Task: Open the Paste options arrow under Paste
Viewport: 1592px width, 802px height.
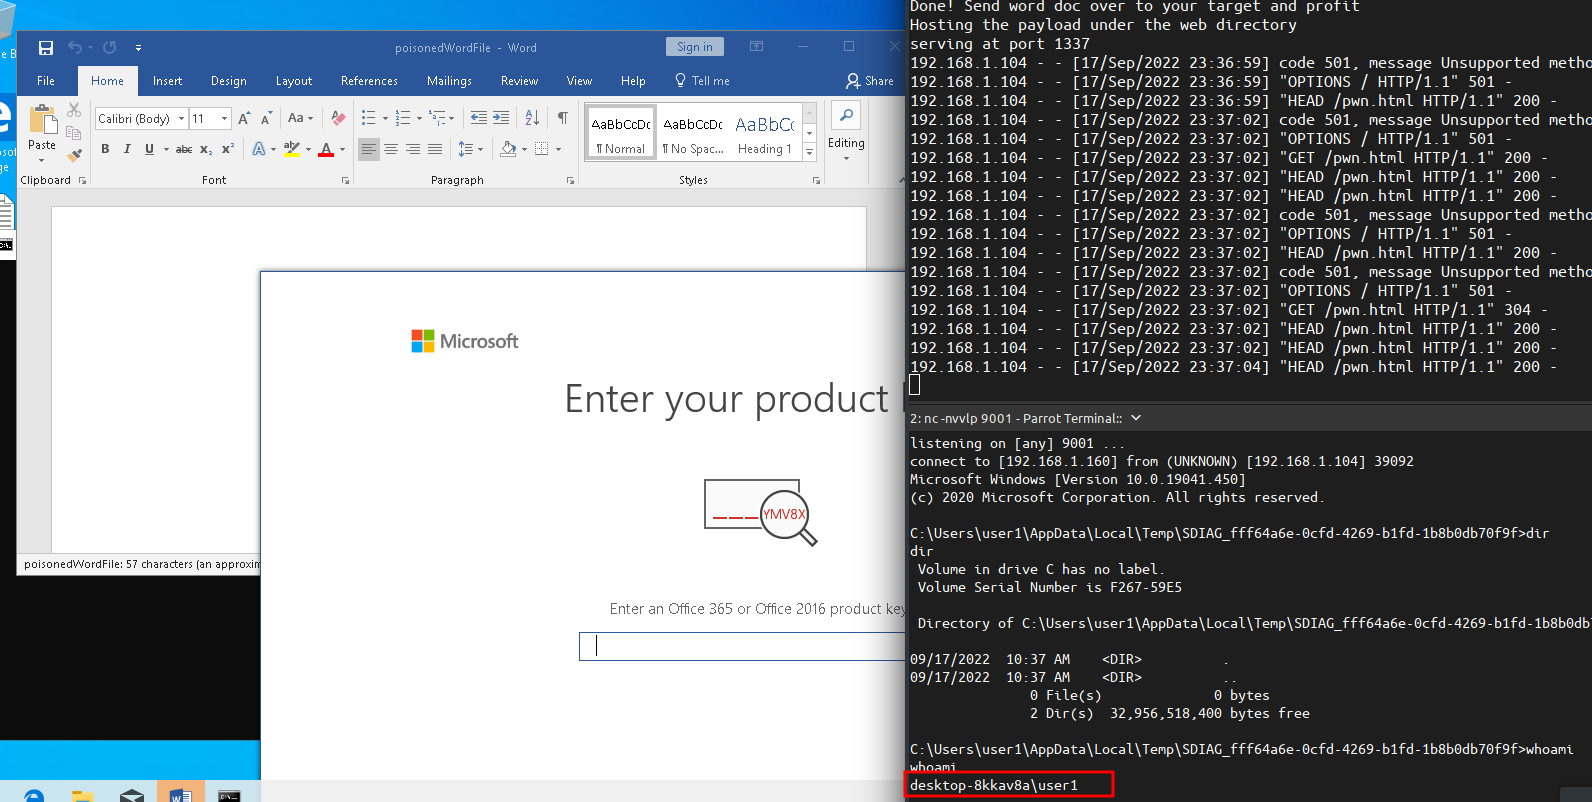Action: coord(42,160)
